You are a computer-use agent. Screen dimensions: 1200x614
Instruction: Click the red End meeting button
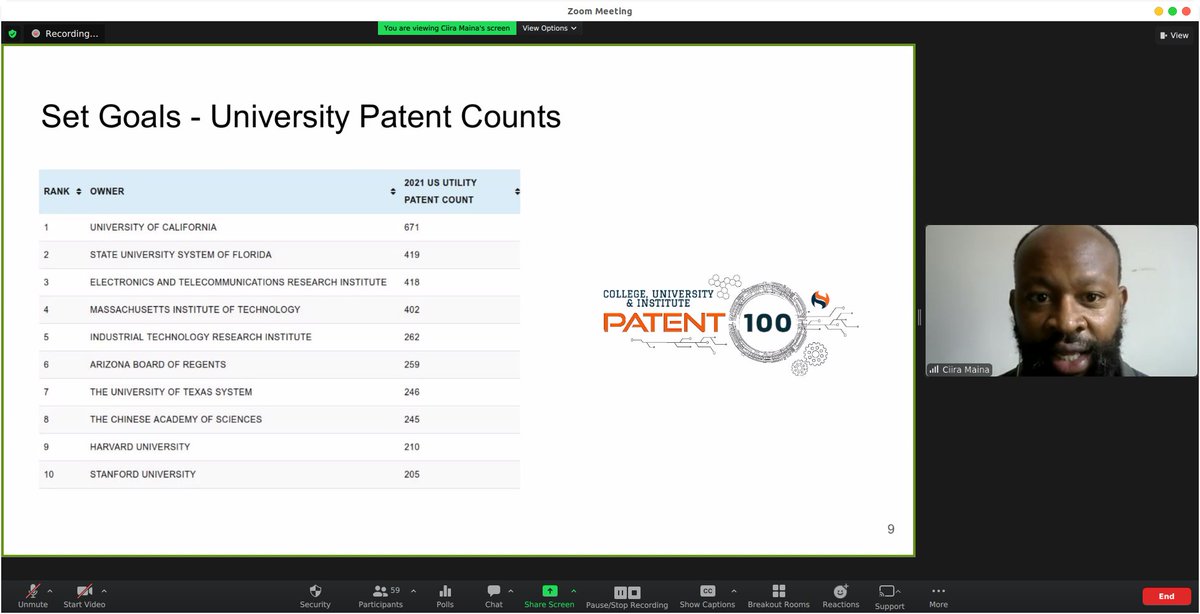pos(1166,596)
